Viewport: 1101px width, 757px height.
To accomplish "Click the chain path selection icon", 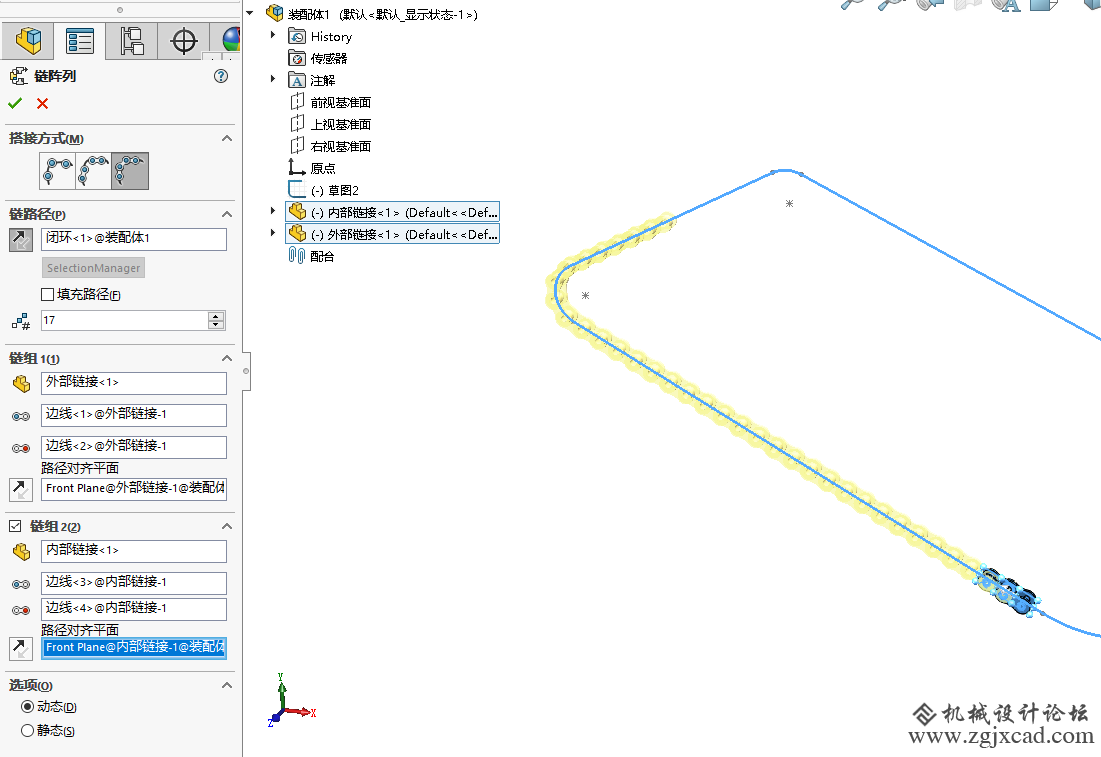I will click(x=20, y=239).
